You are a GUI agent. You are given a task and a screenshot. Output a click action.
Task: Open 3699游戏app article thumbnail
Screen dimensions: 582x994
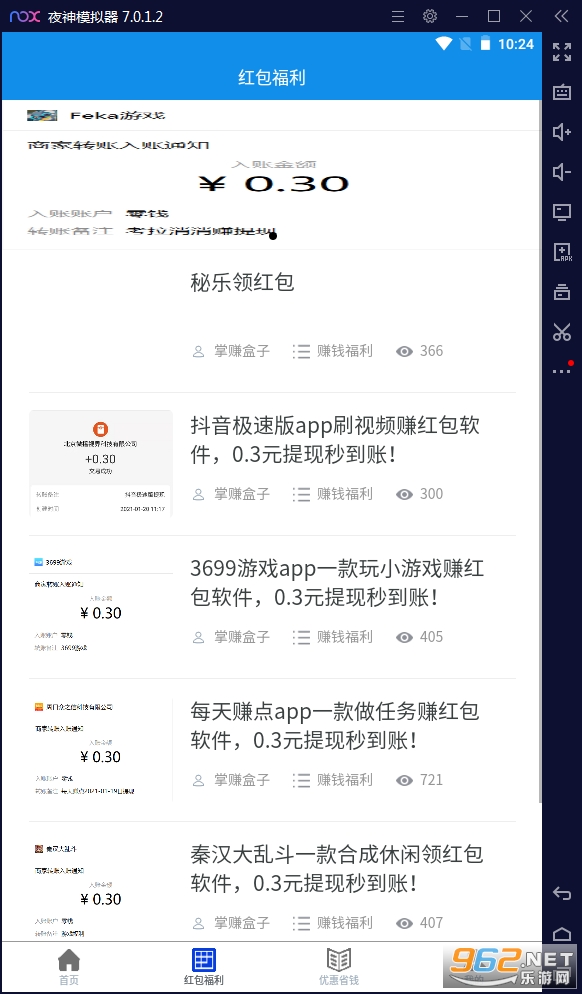(101, 606)
